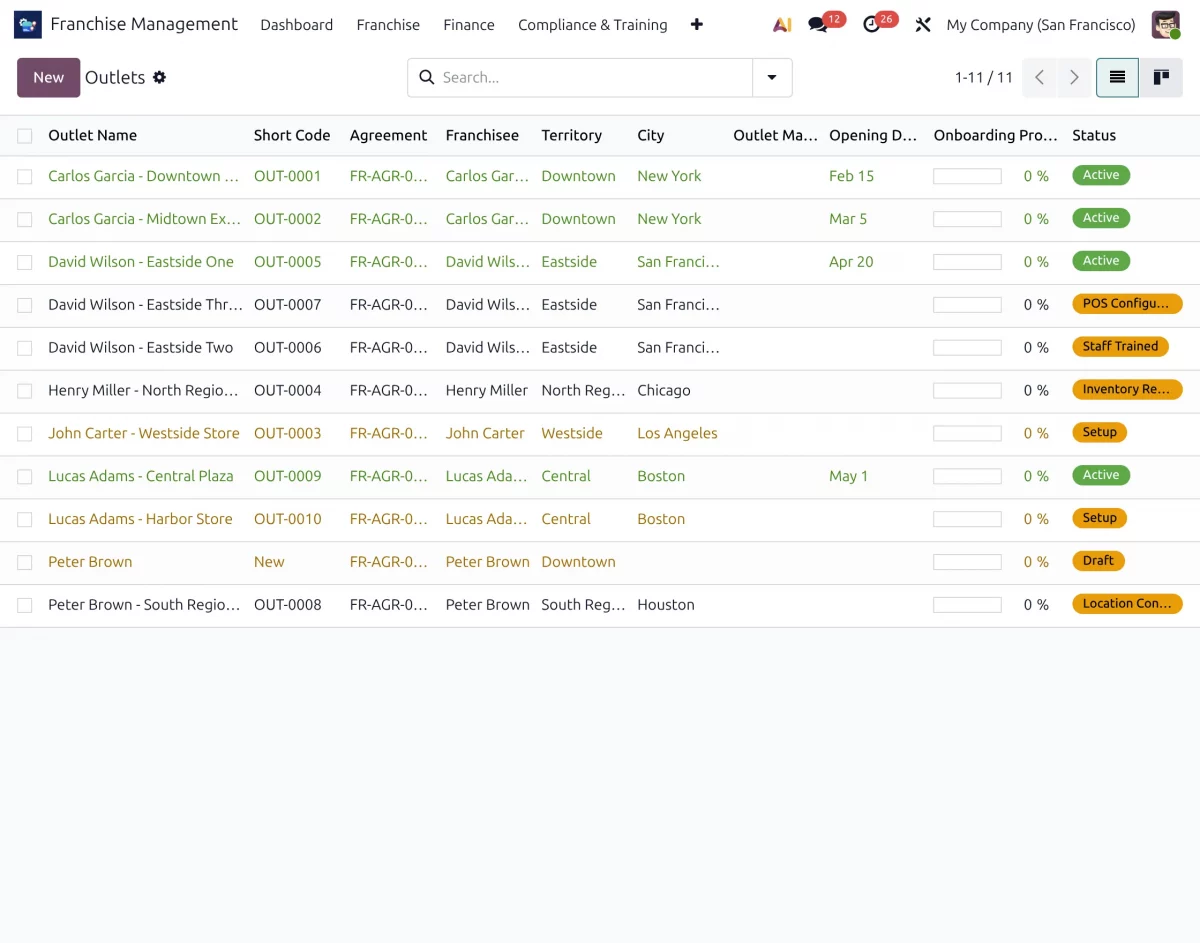Create a record using the New button

click(48, 77)
